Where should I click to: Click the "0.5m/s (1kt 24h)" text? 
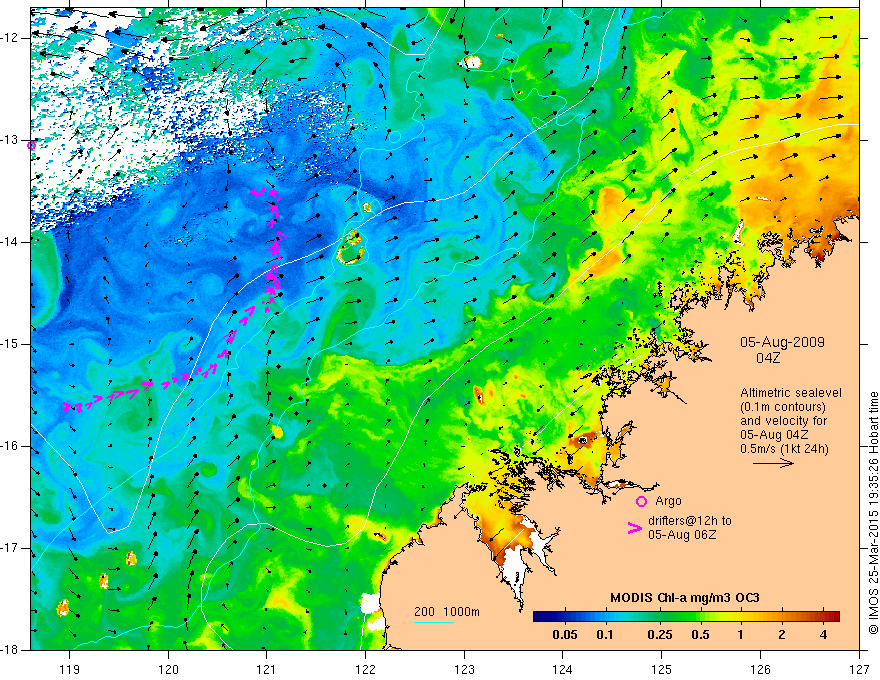point(784,449)
